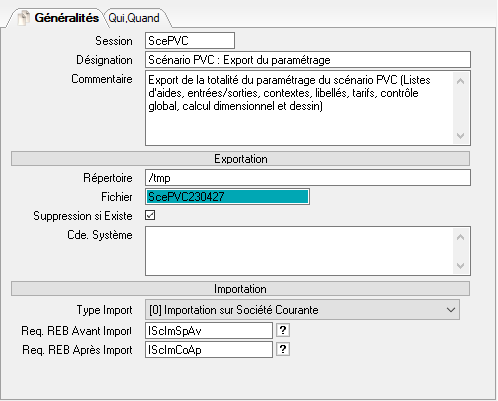Viewport: 498px width, 401px height.
Task: Open the Importation sur Société Courante combo box
Action: tap(302, 310)
